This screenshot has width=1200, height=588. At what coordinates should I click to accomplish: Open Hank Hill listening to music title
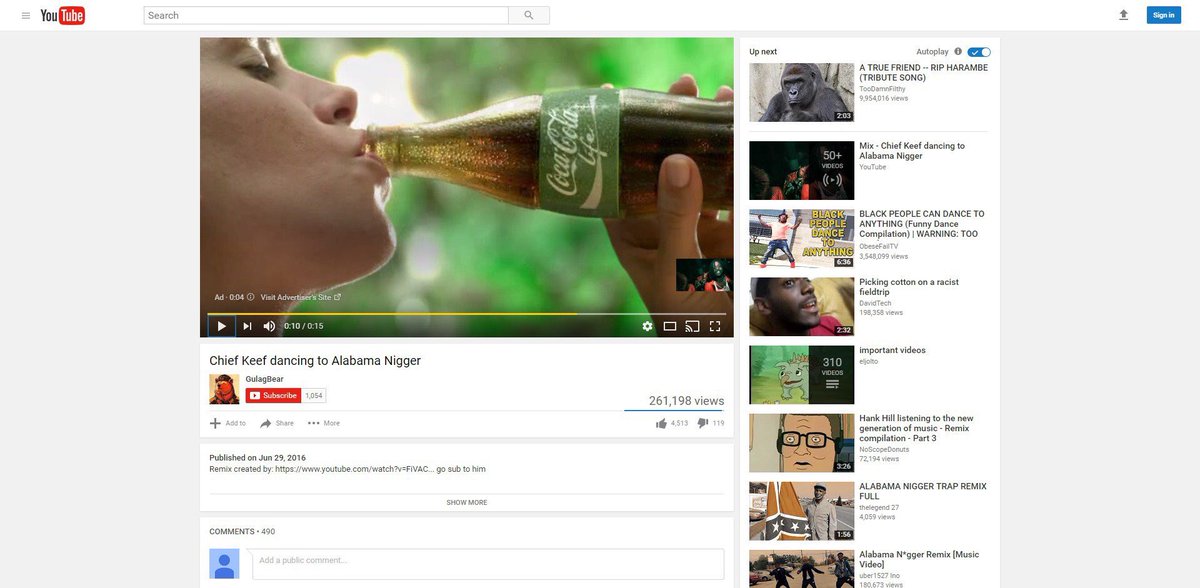pyautogui.click(x=916, y=428)
